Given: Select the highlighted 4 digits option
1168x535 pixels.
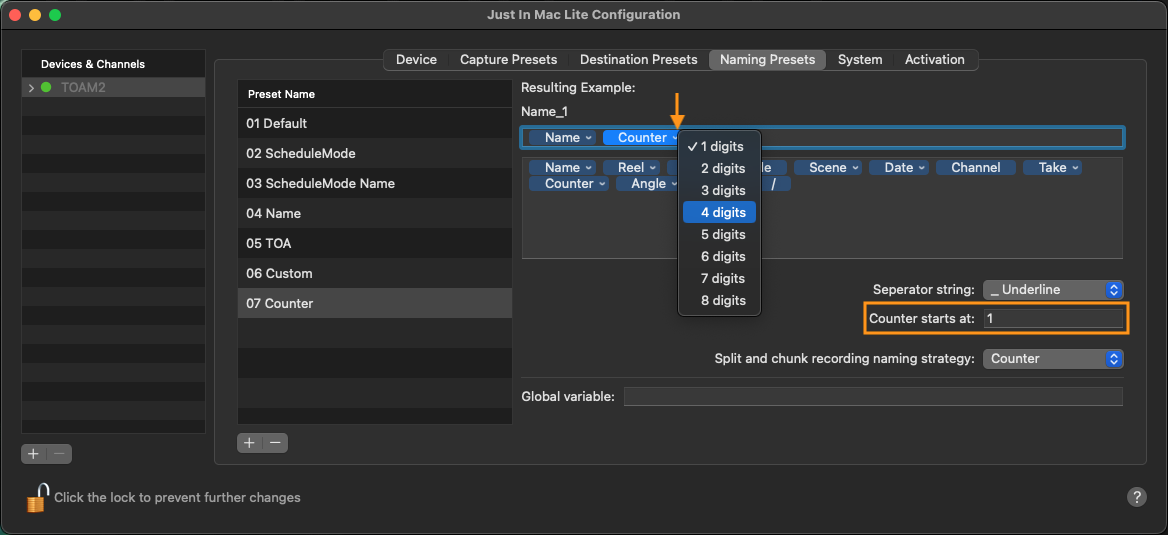Looking at the screenshot, I should 720,212.
